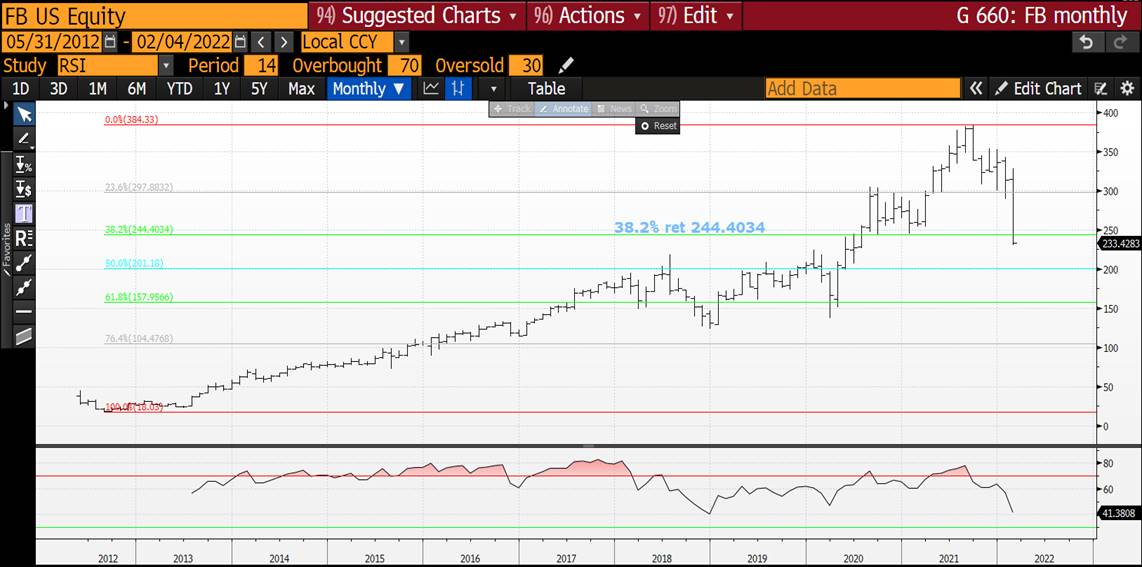Step date range backward
Image resolution: width=1142 pixels, height=567 pixels.
262,41
